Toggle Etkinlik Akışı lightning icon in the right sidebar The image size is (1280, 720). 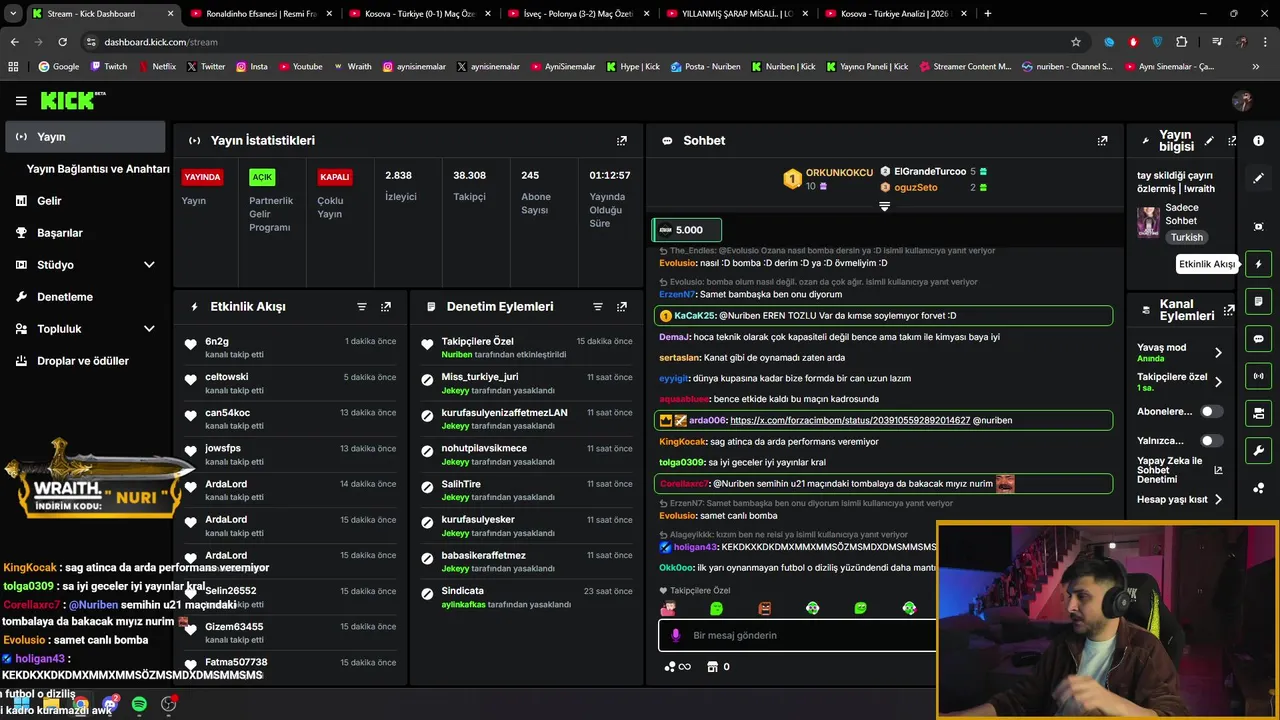(x=1258, y=264)
